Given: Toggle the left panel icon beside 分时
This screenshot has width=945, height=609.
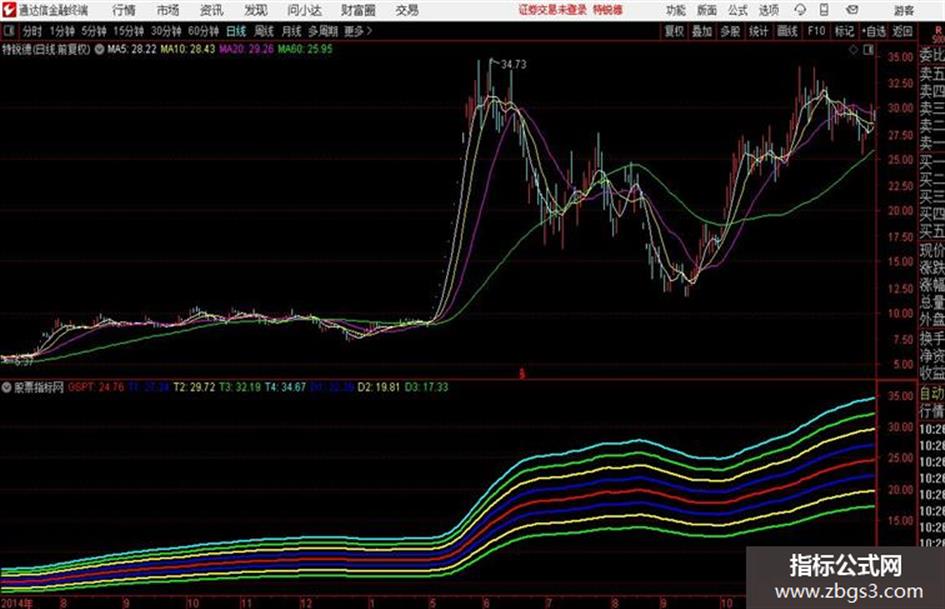Looking at the screenshot, I should tap(9, 31).
